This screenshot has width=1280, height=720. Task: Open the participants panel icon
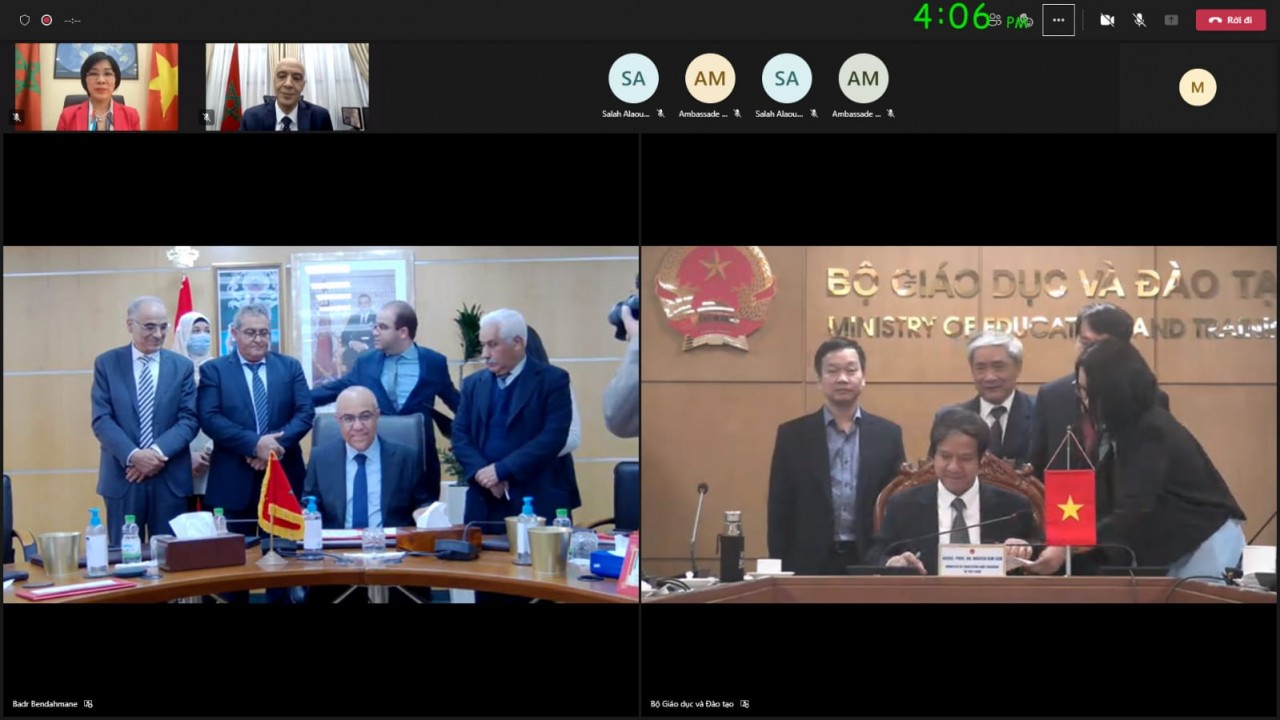point(994,20)
